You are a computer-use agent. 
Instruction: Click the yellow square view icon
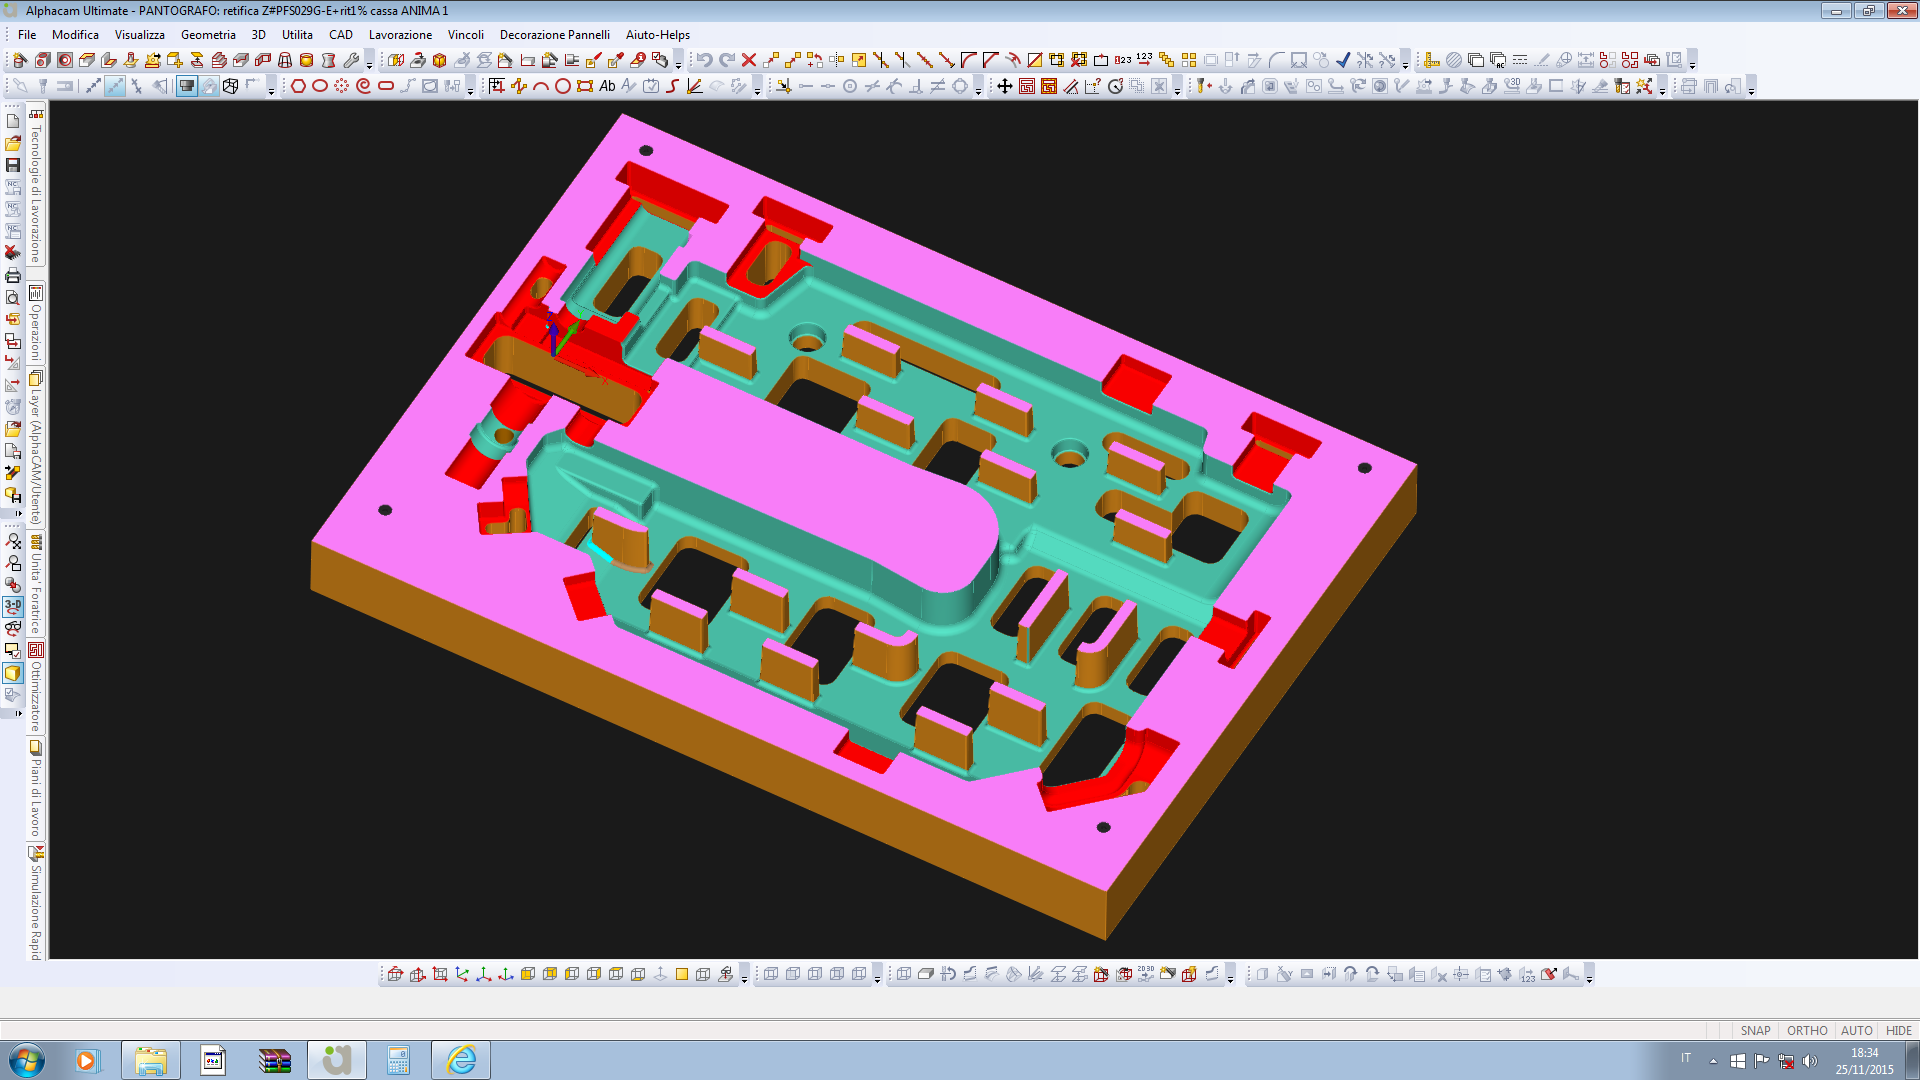tap(682, 974)
